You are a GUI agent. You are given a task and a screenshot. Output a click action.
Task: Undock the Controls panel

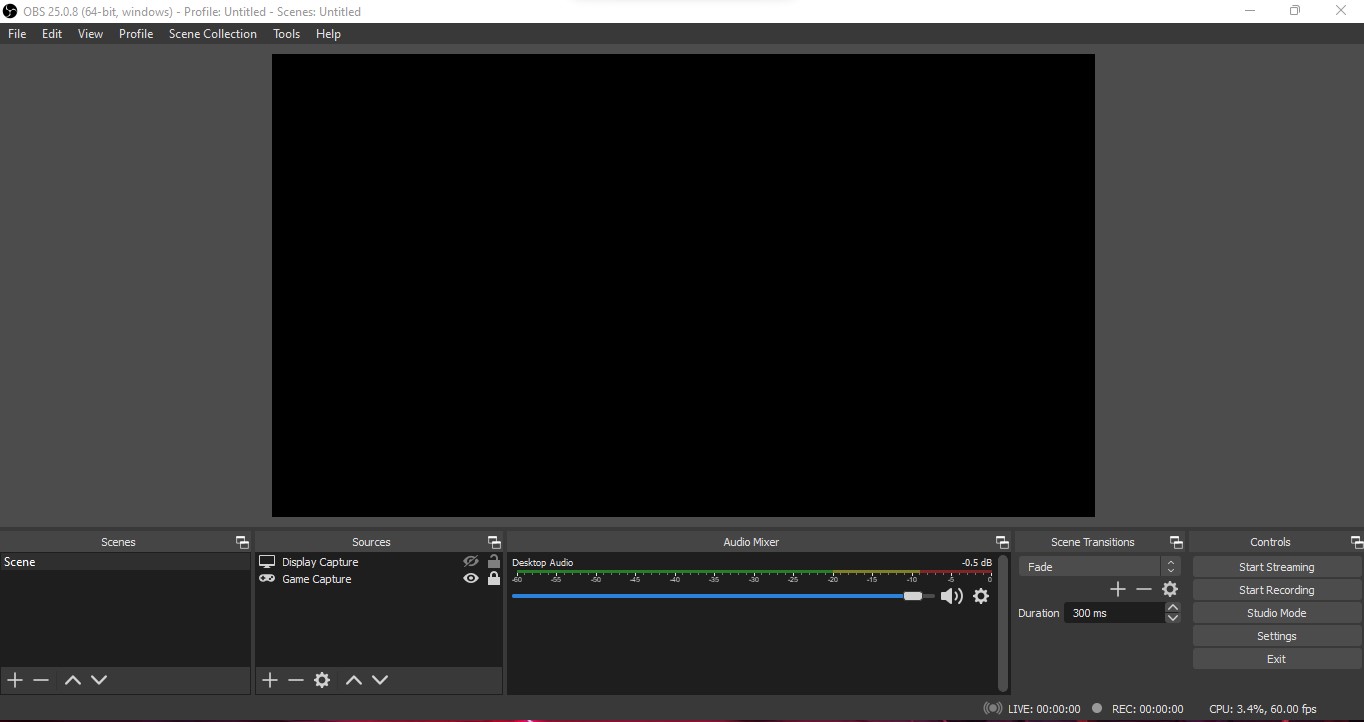tap(1357, 542)
